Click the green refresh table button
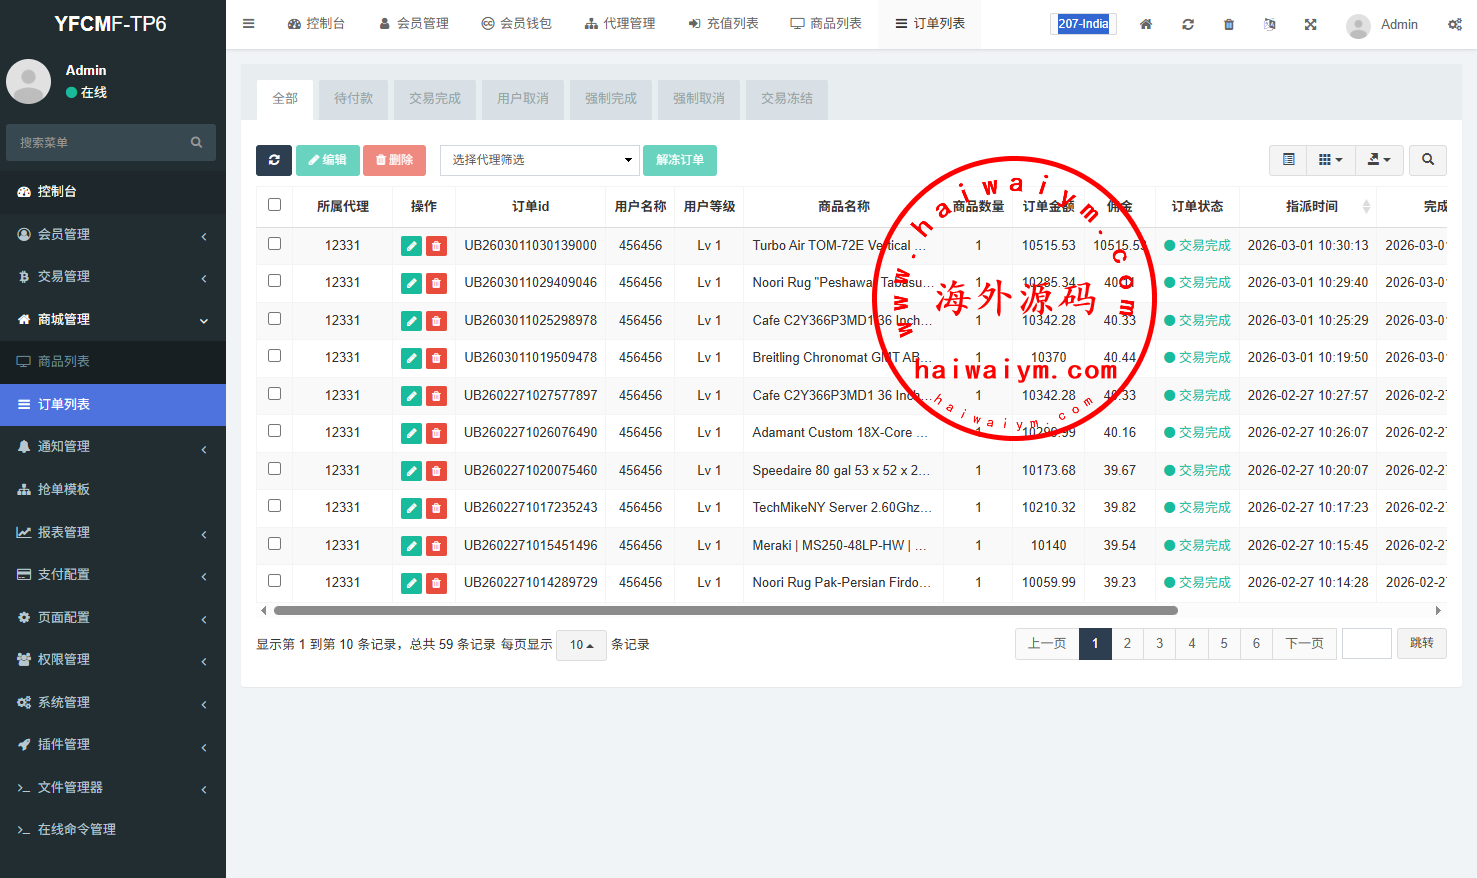Screen dimensions: 1477x878 274,160
